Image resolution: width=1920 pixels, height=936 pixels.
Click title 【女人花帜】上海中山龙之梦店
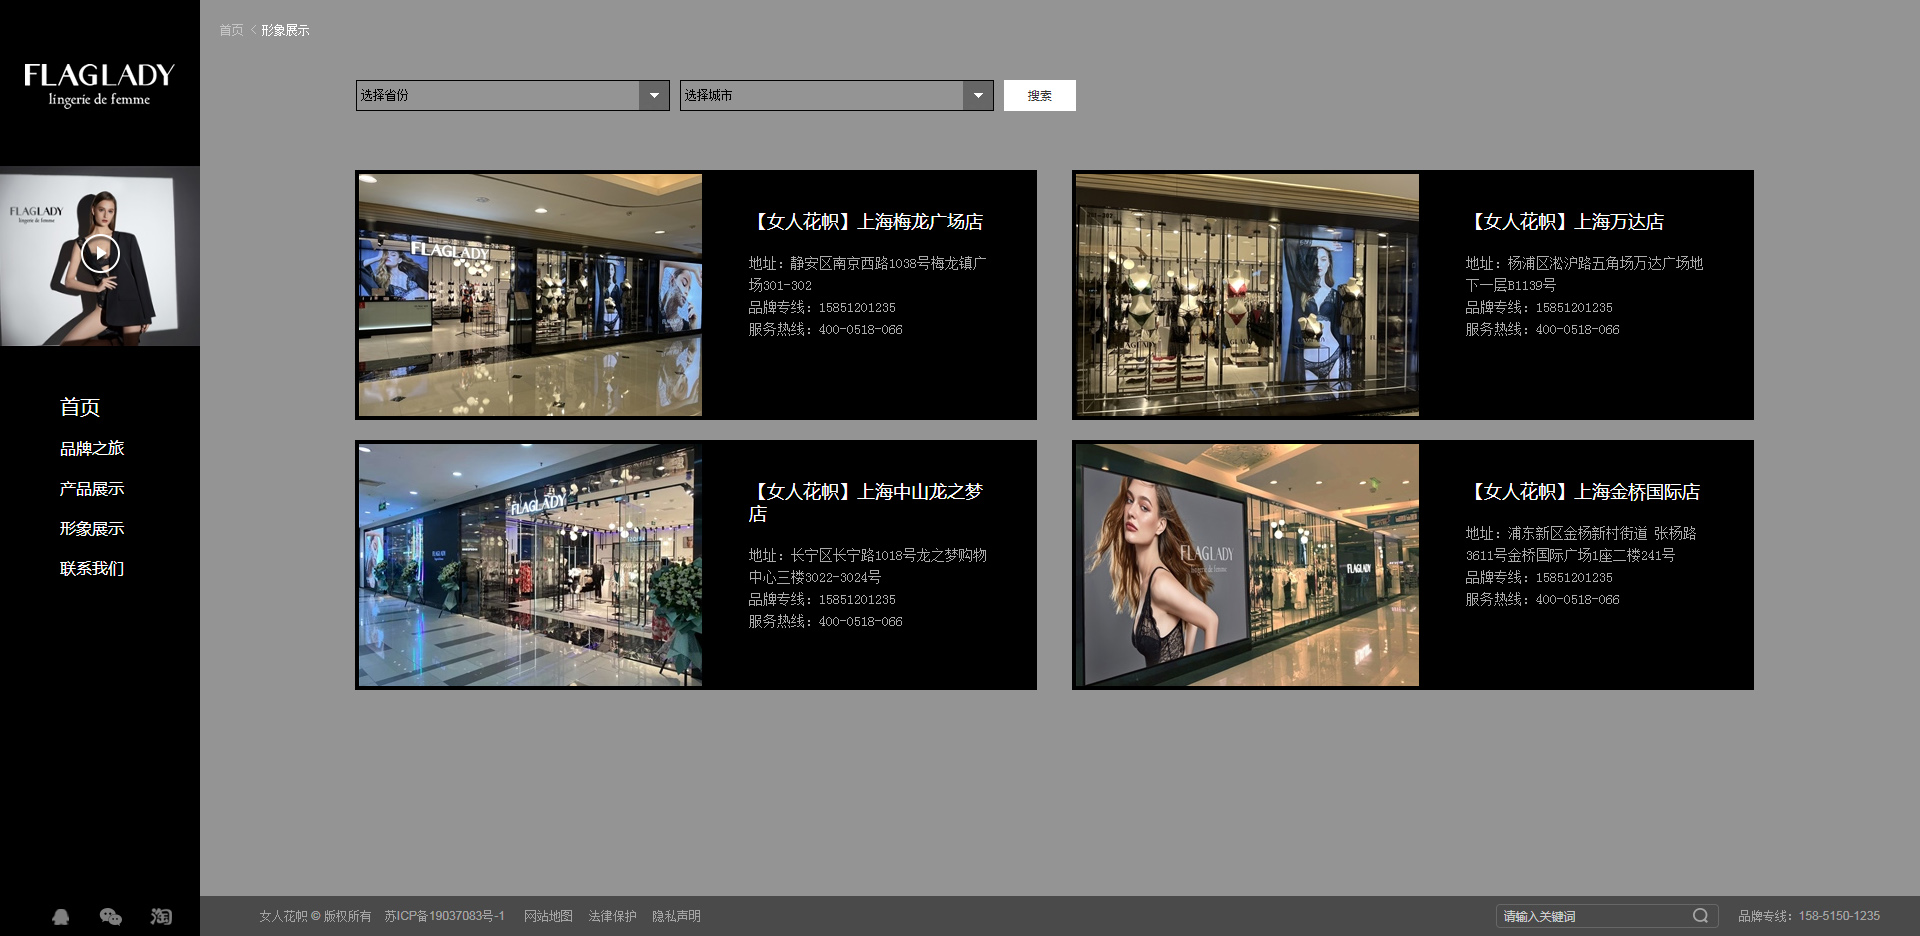(x=866, y=502)
